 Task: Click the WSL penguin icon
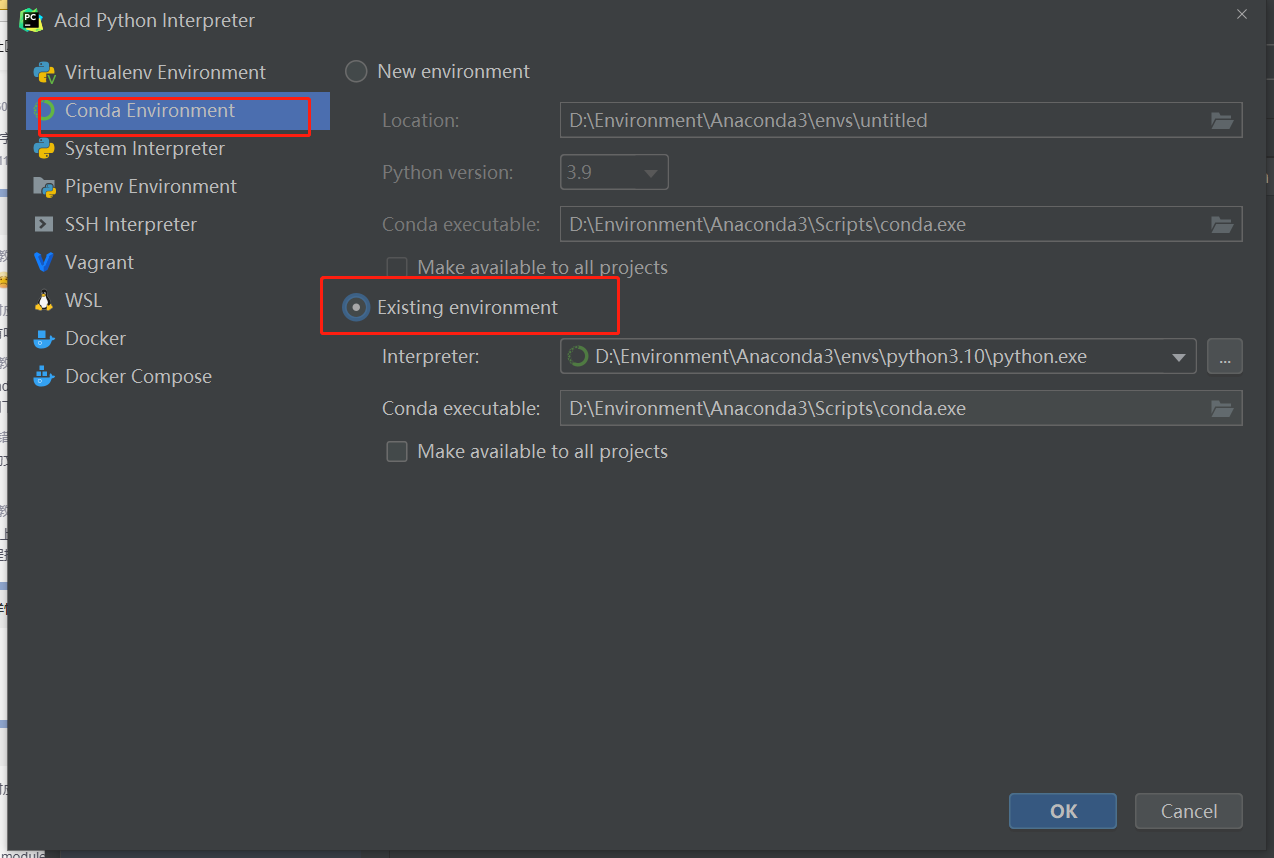(x=44, y=301)
